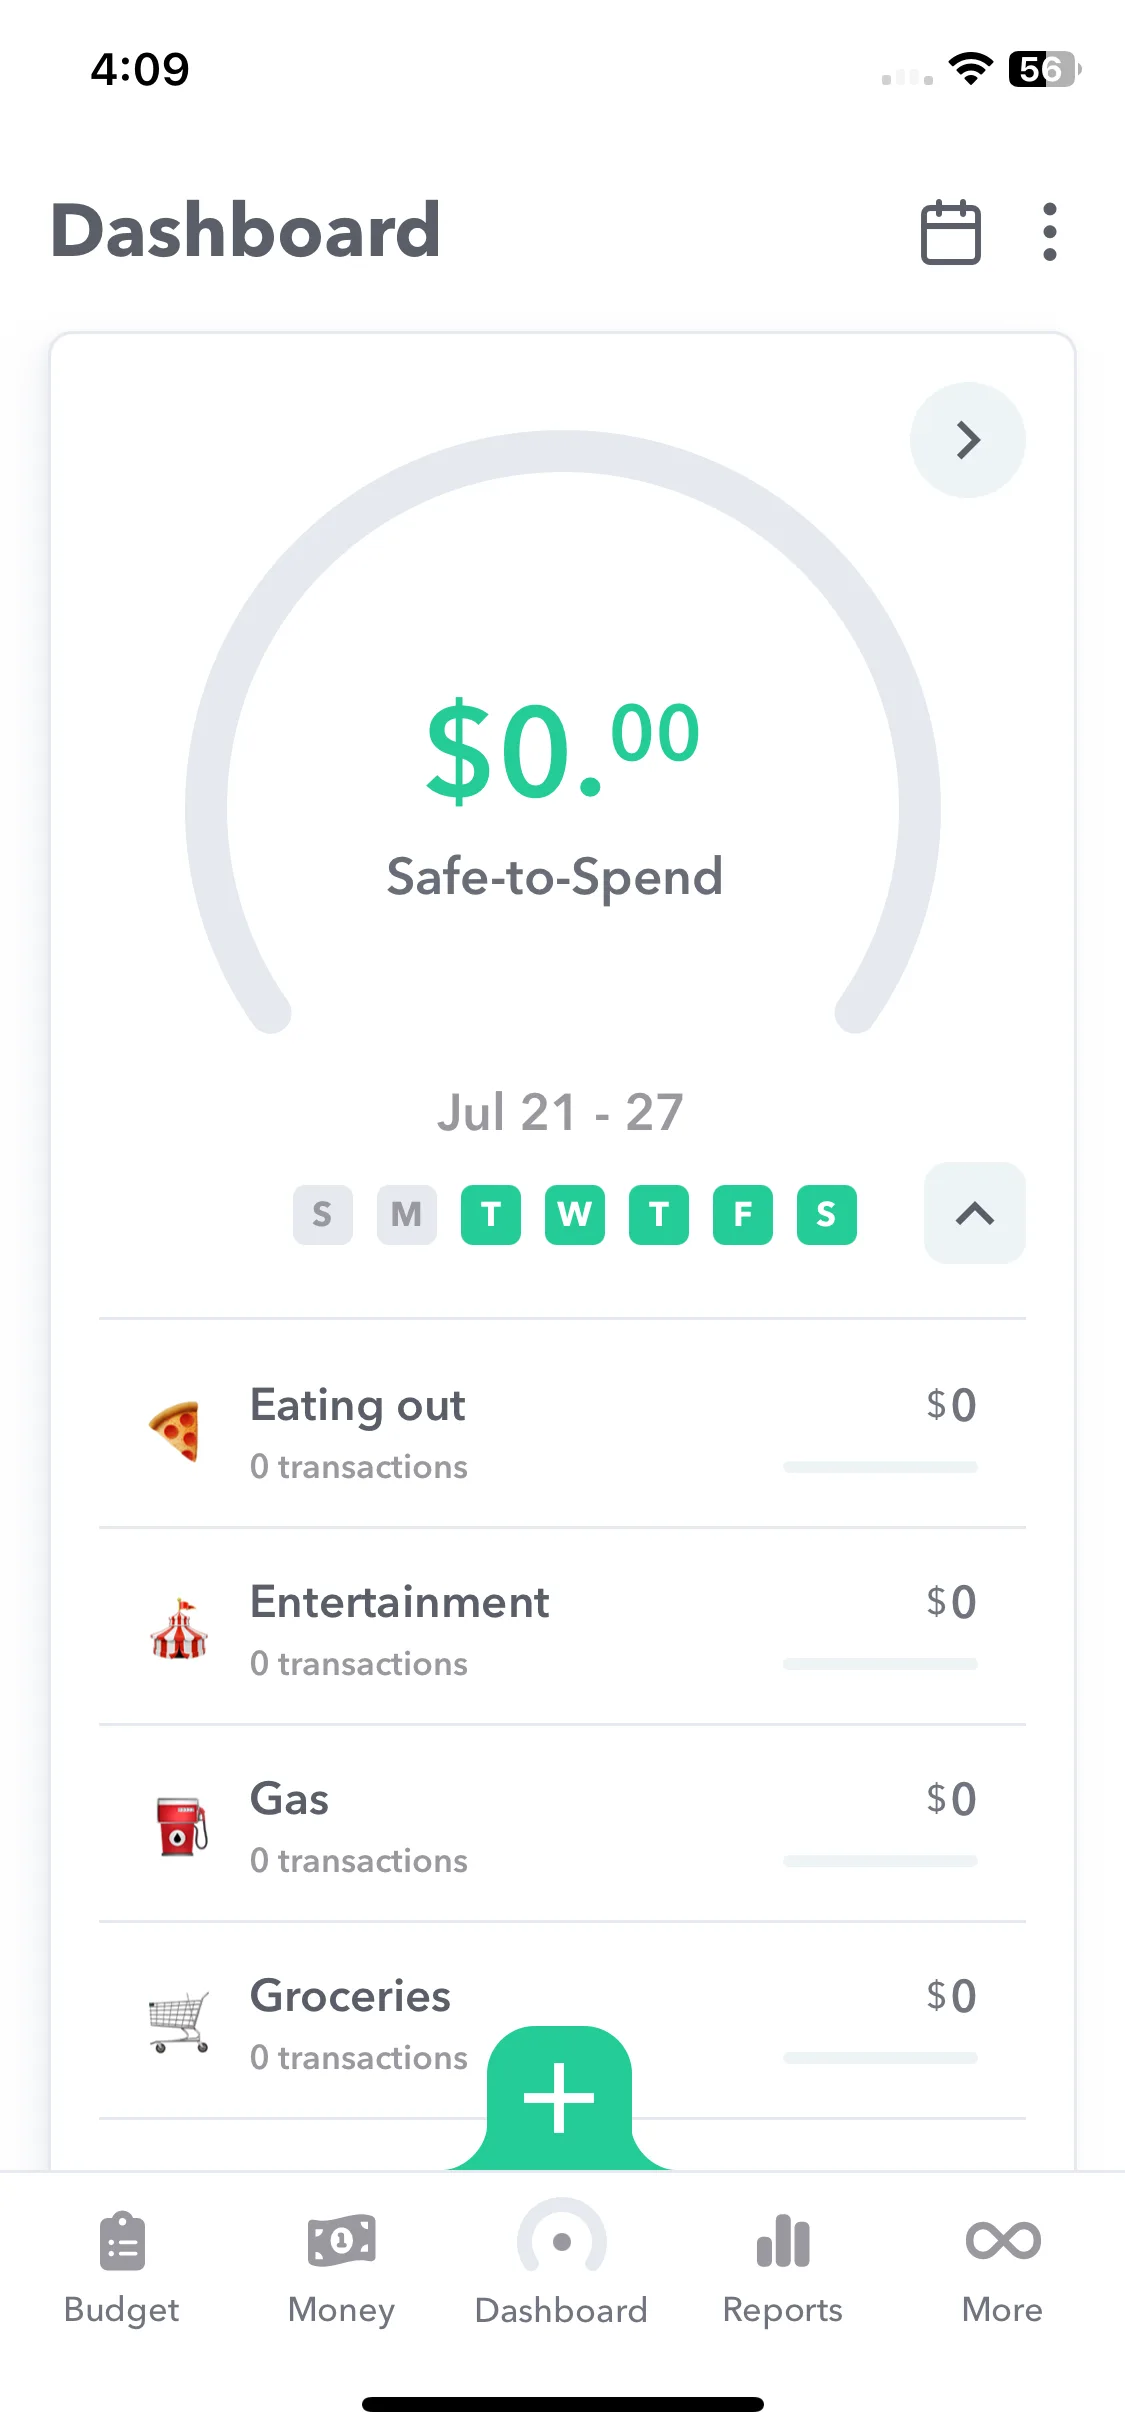
Task: Tap the green plus add button
Action: pyautogui.click(x=559, y=2097)
